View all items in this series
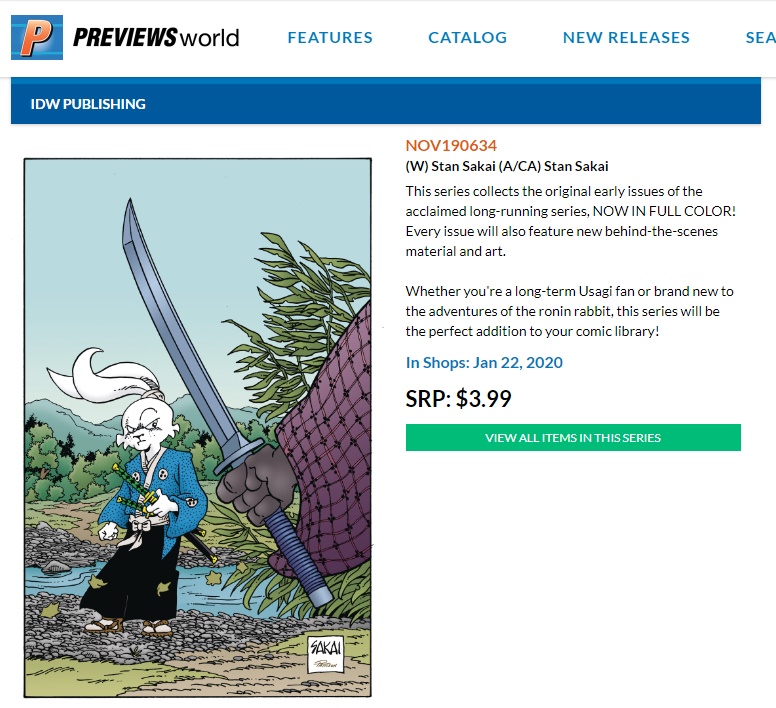This screenshot has height=708, width=776. (573, 437)
